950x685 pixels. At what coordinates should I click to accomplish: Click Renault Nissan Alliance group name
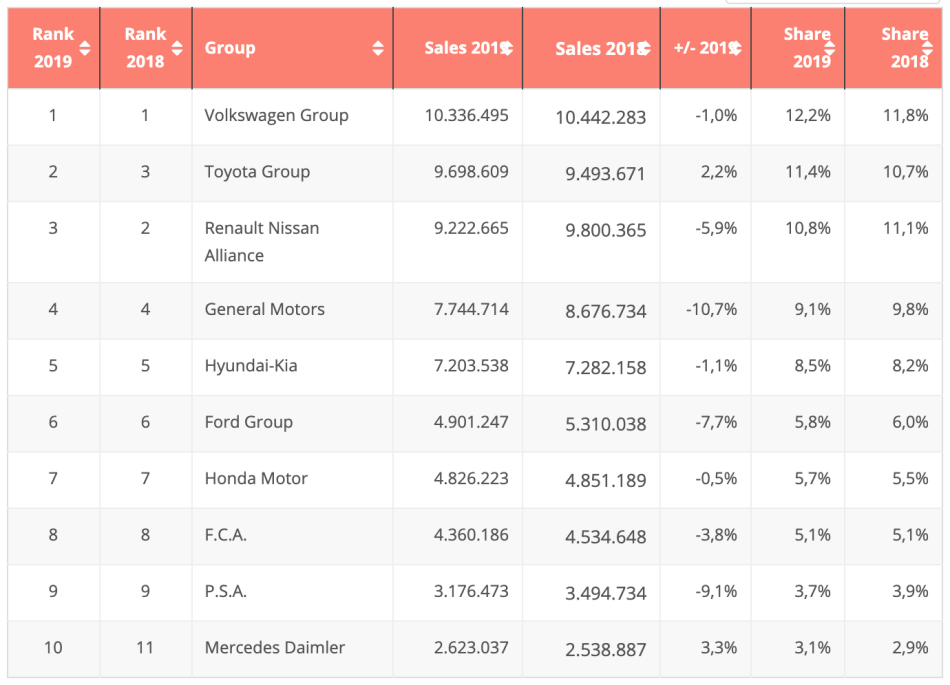tap(262, 242)
